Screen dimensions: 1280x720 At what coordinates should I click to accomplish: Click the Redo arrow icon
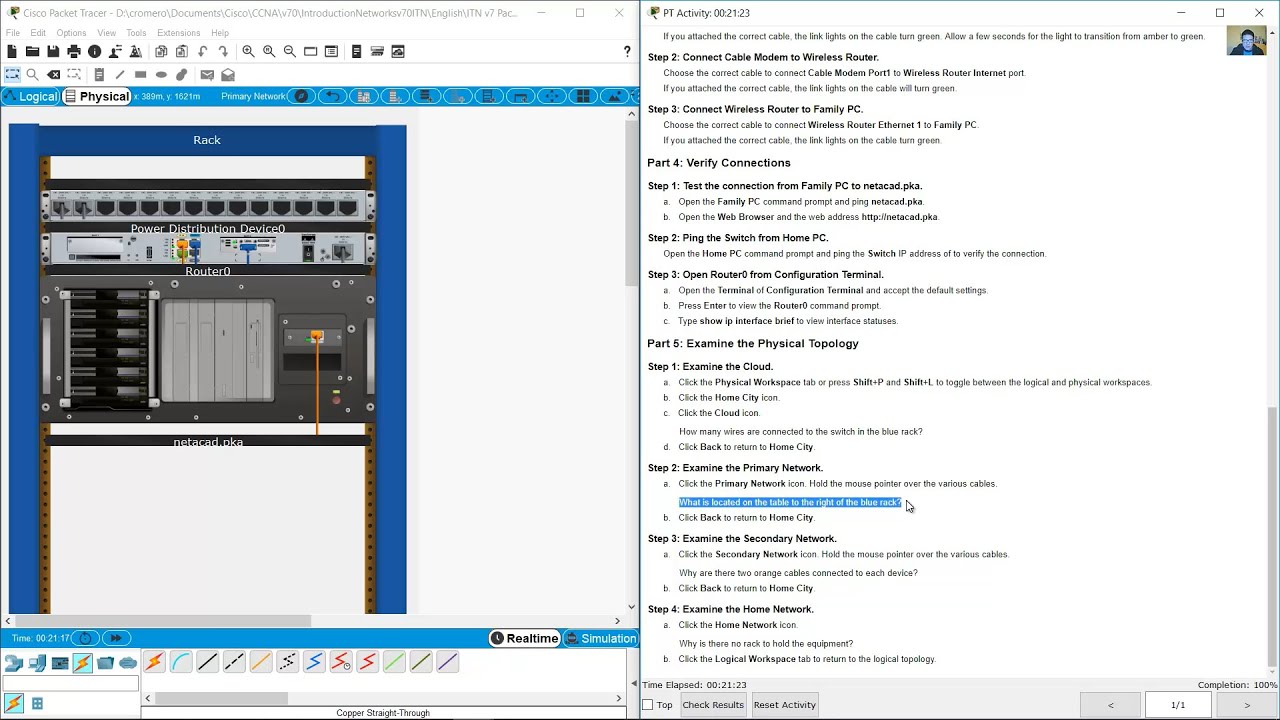(x=222, y=51)
